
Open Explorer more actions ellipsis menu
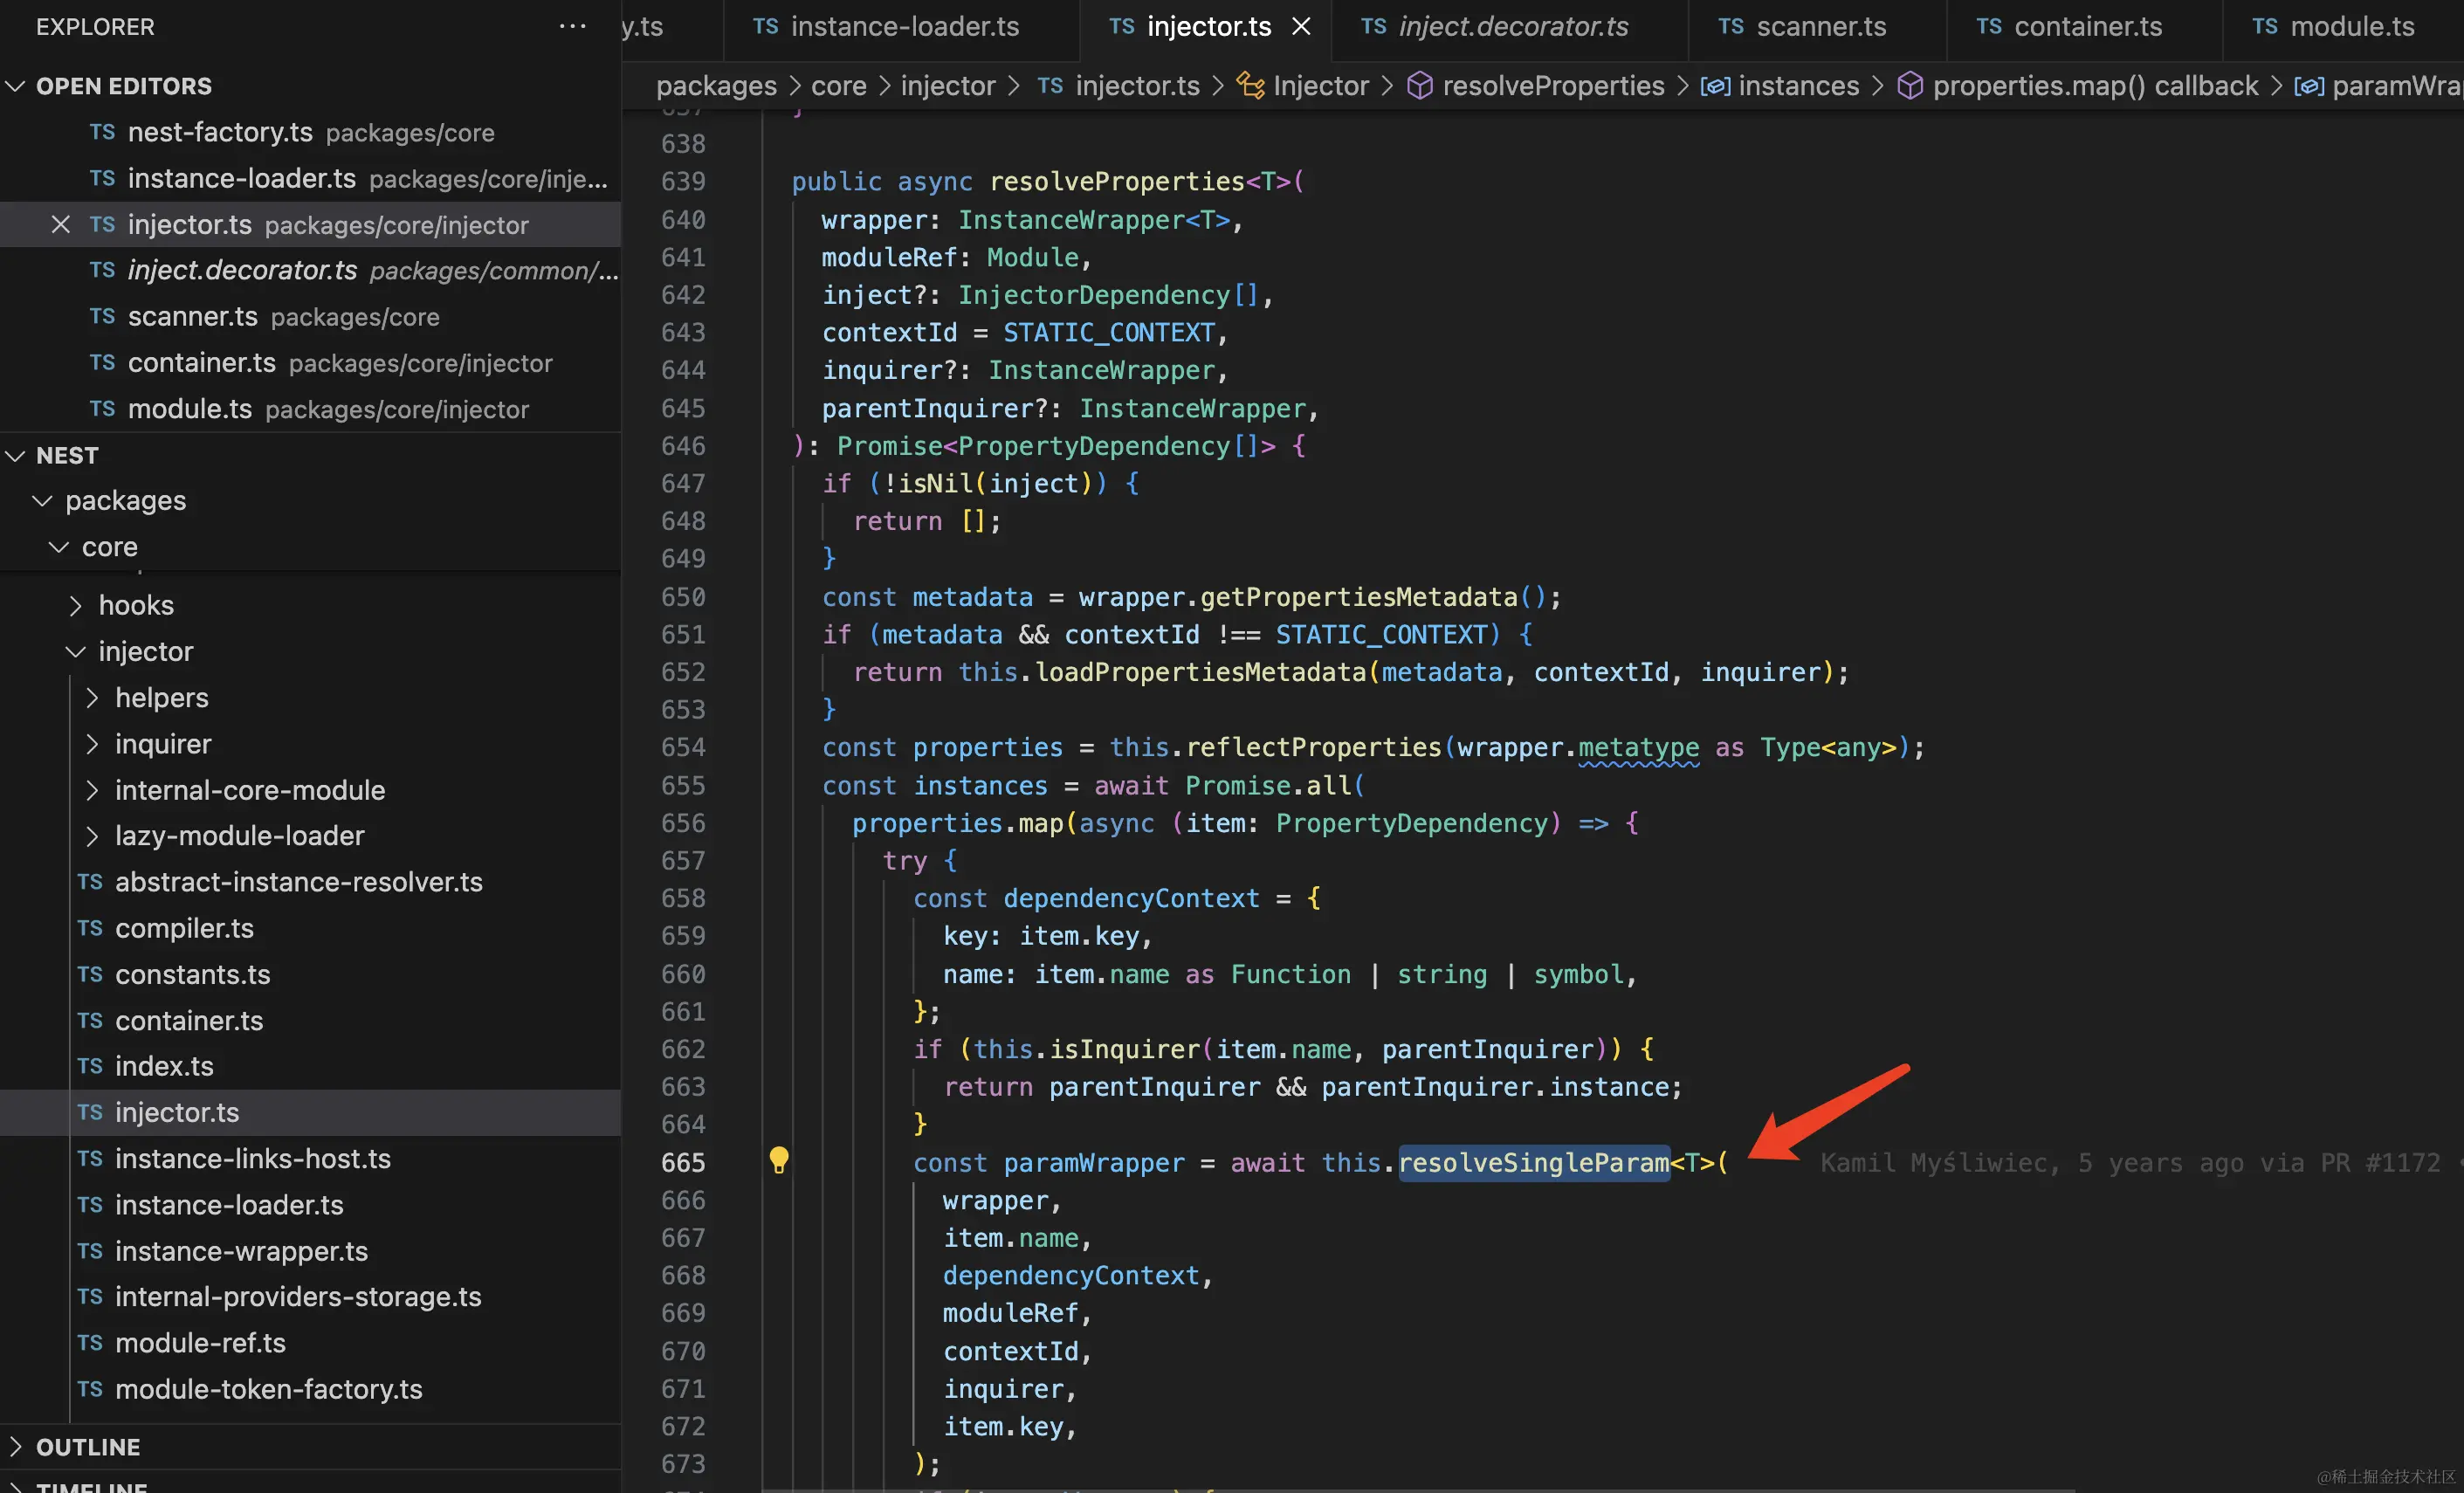(x=572, y=26)
